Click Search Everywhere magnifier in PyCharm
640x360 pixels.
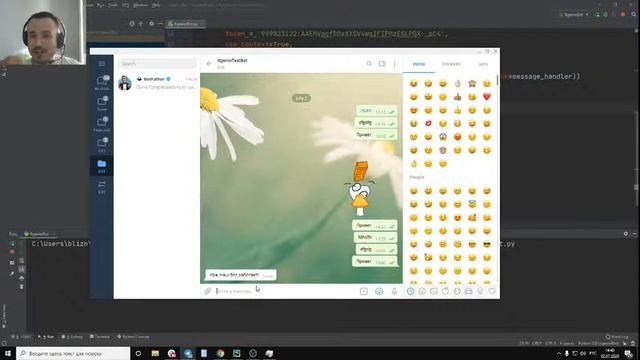[633, 14]
